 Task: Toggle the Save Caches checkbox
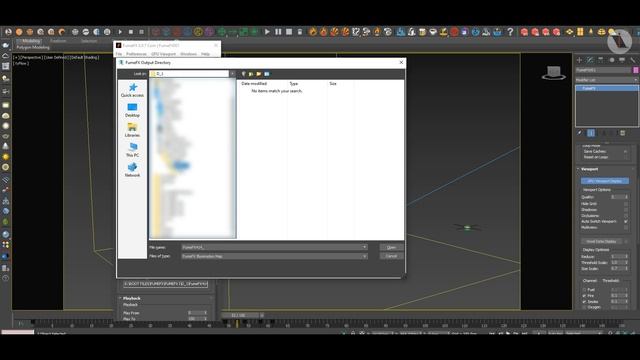click(x=626, y=151)
